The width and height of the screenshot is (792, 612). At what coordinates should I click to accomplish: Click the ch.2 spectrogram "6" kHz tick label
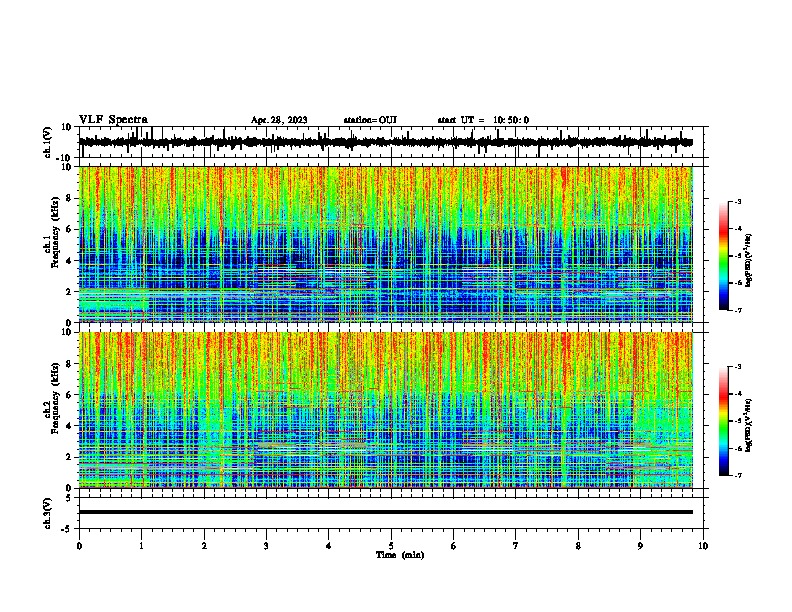70,395
